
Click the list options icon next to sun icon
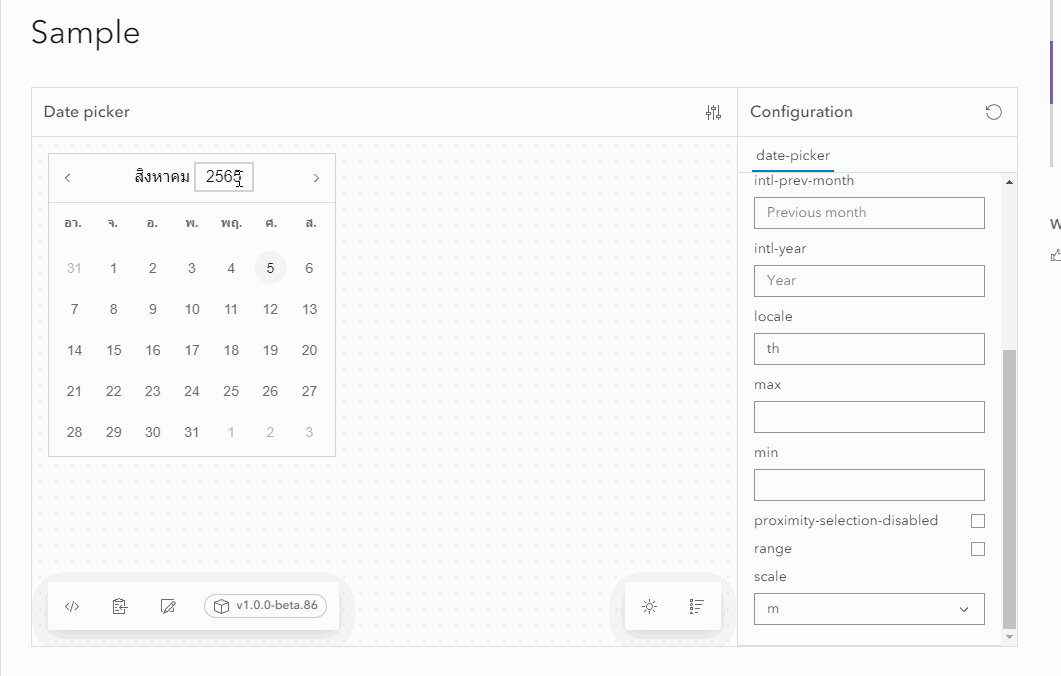click(x=697, y=606)
